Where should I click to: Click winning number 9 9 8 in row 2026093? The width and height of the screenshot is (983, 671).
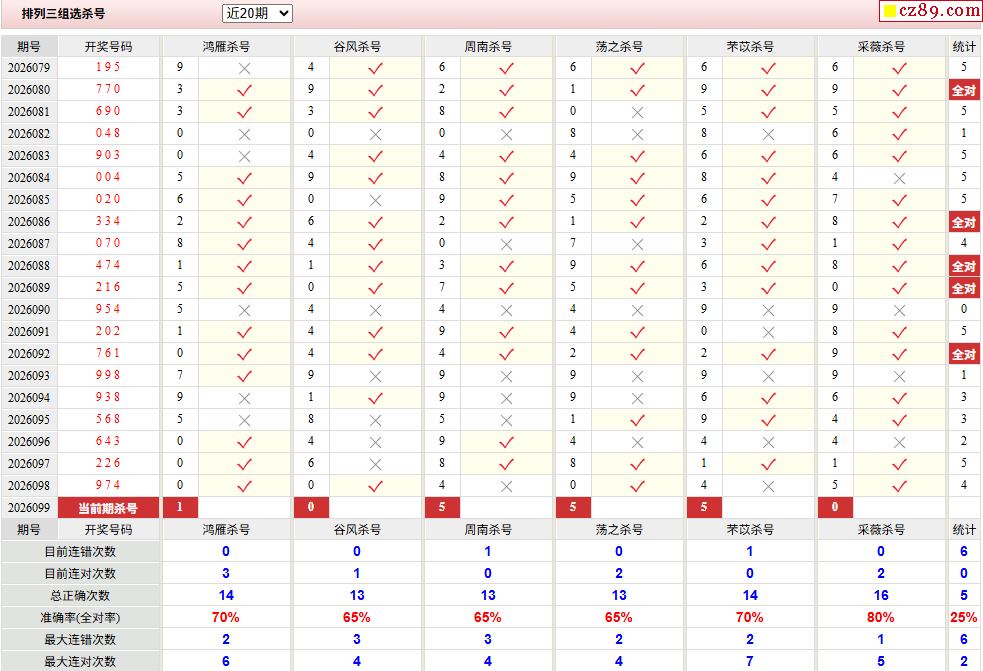coord(108,375)
